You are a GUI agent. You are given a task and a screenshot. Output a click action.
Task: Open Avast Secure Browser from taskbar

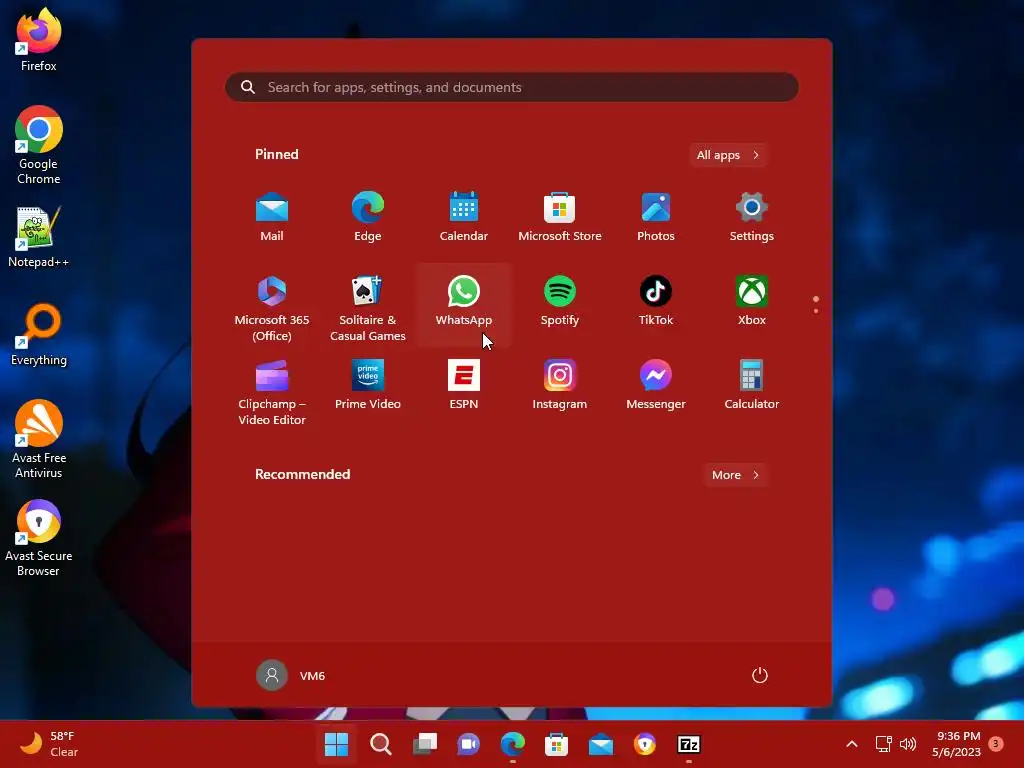tap(645, 744)
